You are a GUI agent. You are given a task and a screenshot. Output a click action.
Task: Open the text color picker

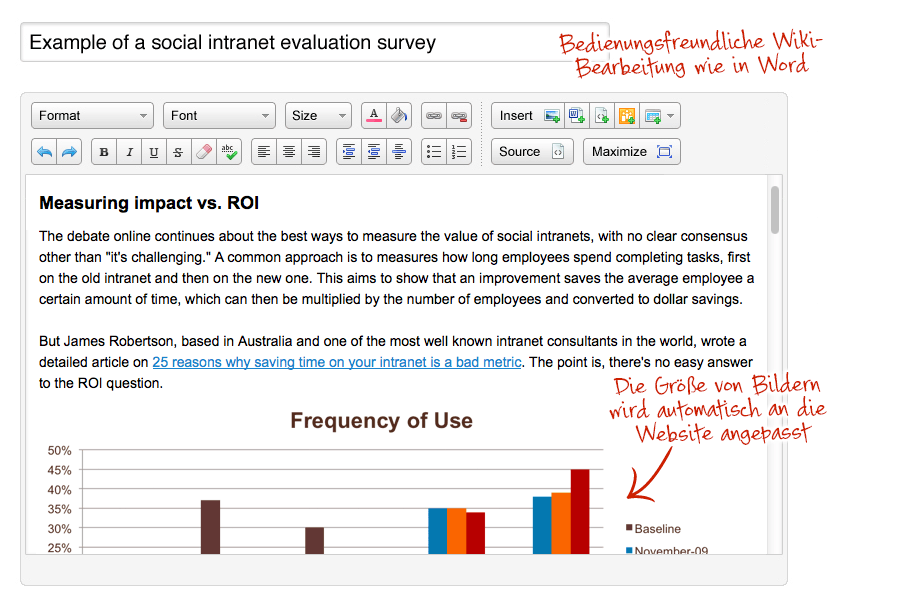(374, 116)
